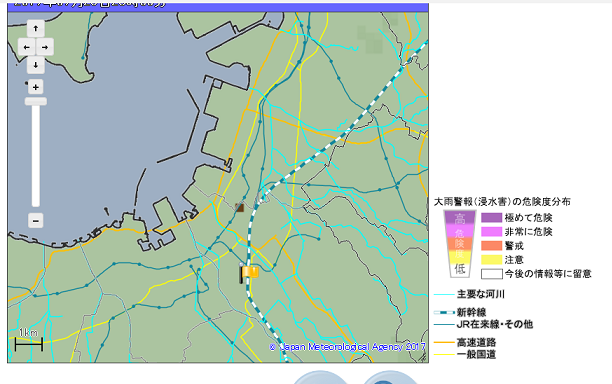The height and width of the screenshot is (384, 612).
Task: Click the Japan Meteorological Agency copyright text
Action: point(347,347)
